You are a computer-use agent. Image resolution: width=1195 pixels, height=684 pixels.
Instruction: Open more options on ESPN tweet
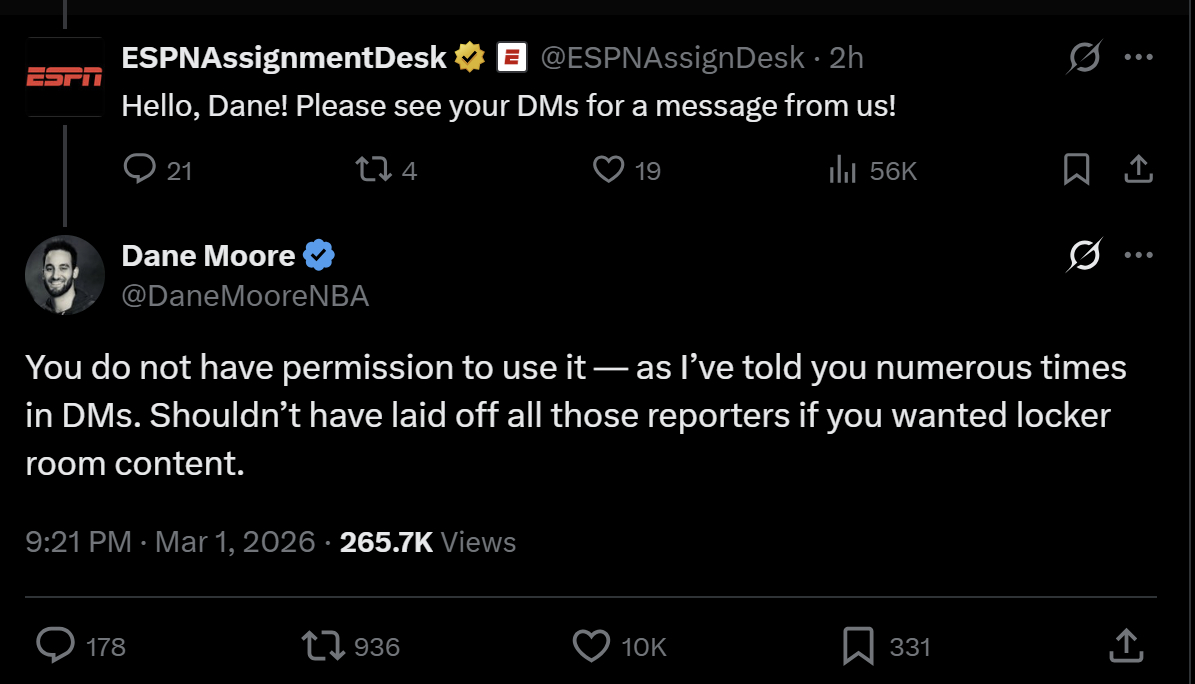tap(1138, 58)
